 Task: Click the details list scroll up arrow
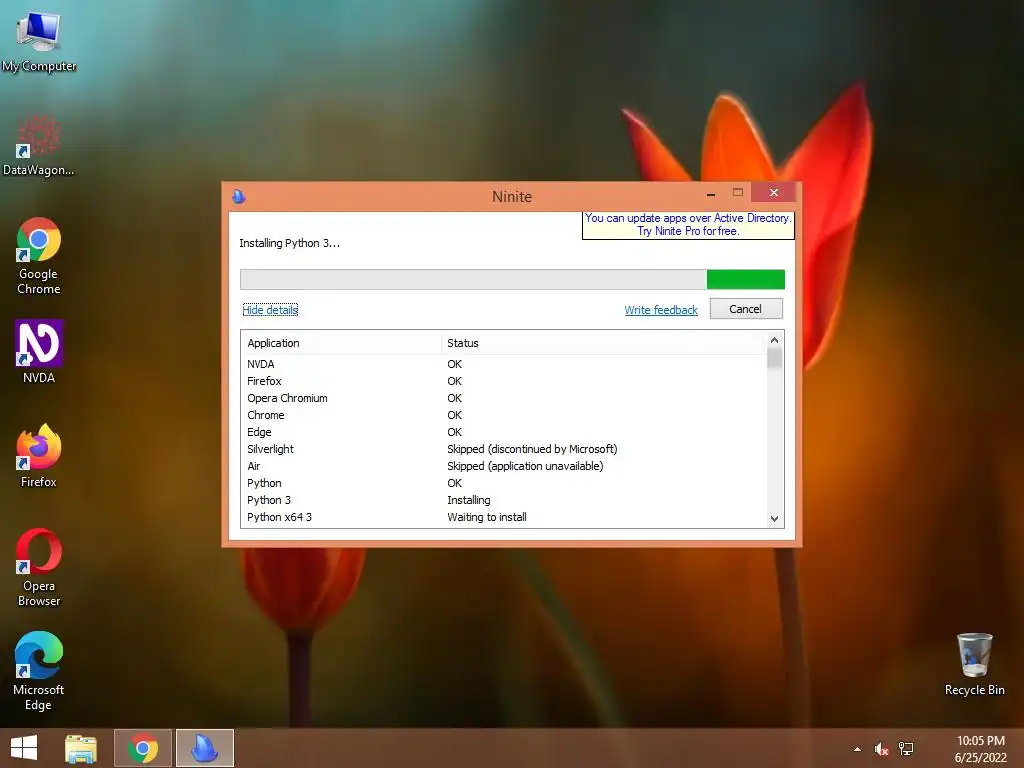pos(775,340)
